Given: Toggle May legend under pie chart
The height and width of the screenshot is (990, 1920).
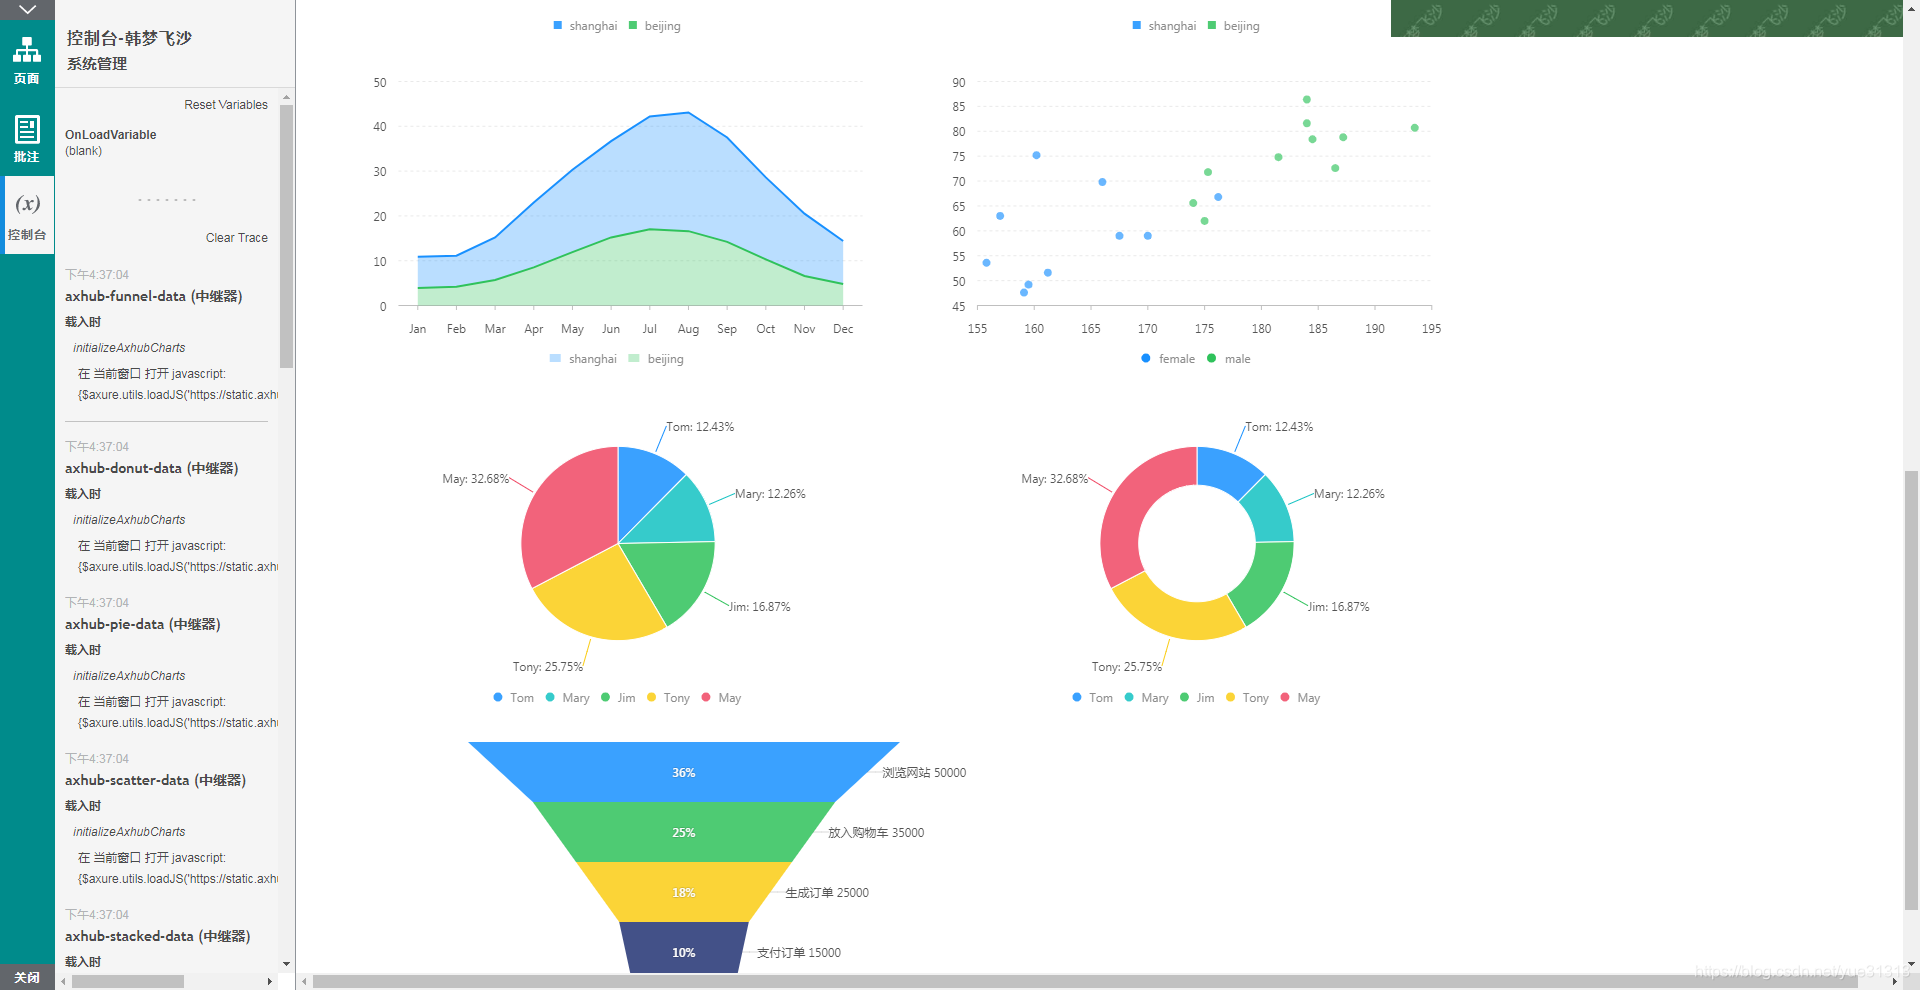Looking at the screenshot, I should [x=721, y=698].
